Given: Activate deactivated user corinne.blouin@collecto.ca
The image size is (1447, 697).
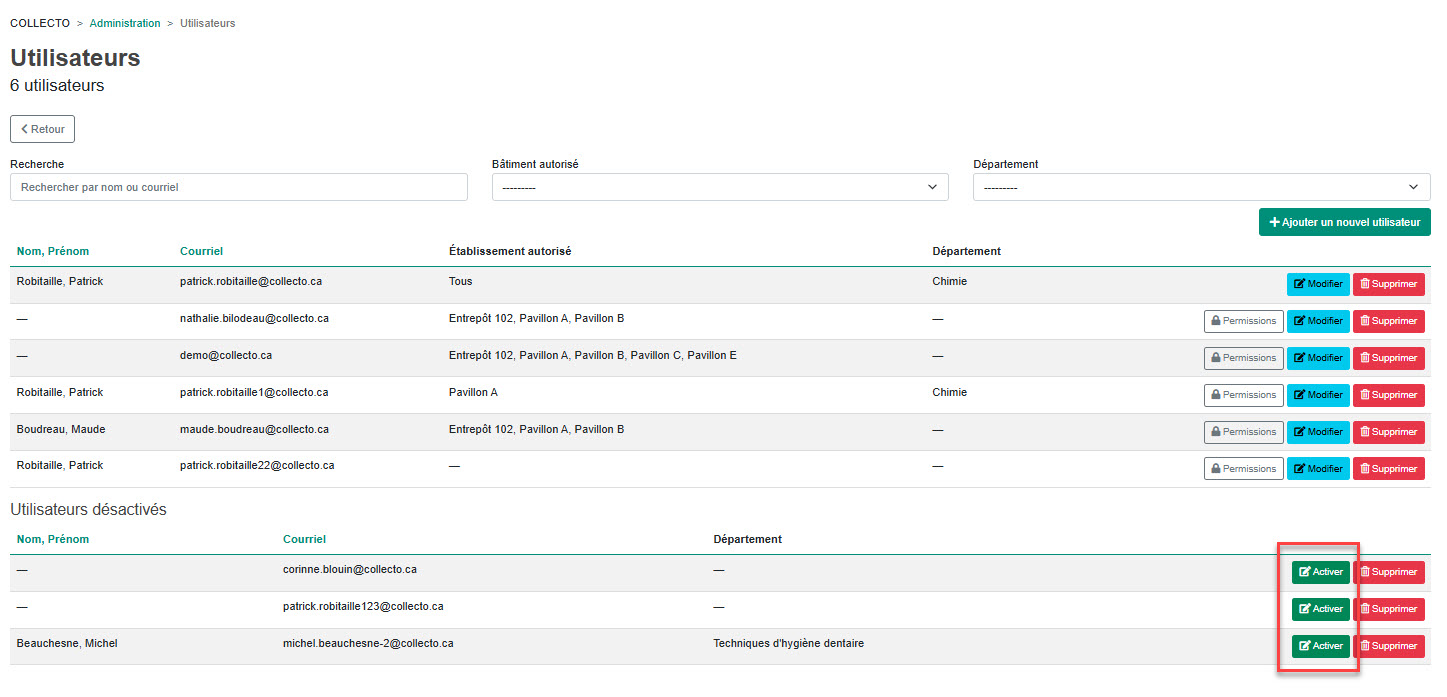Looking at the screenshot, I should pos(1320,572).
